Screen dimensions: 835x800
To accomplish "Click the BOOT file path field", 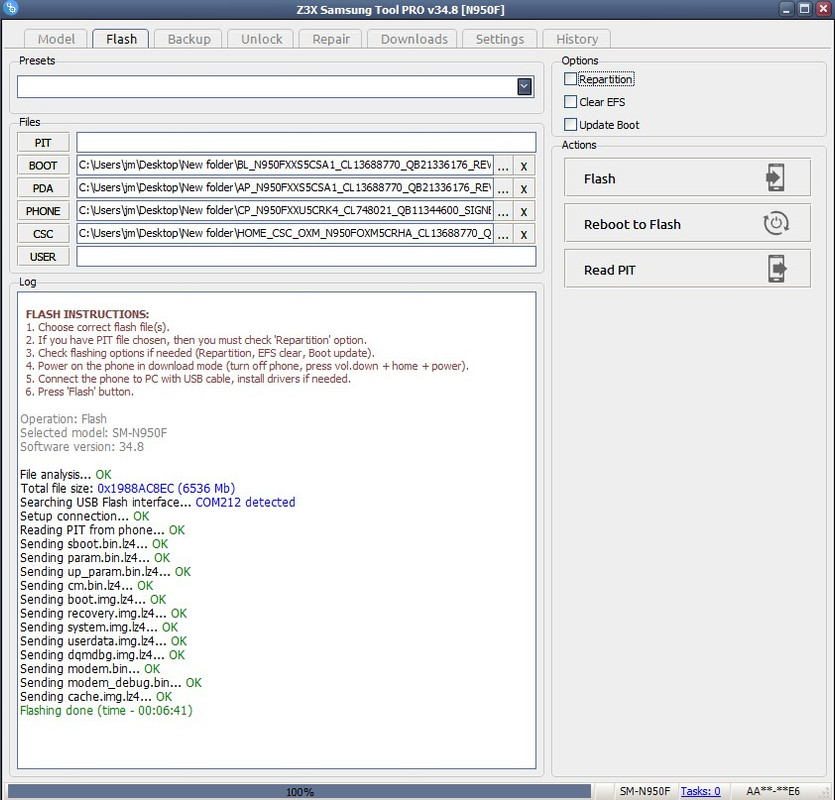I will point(285,165).
